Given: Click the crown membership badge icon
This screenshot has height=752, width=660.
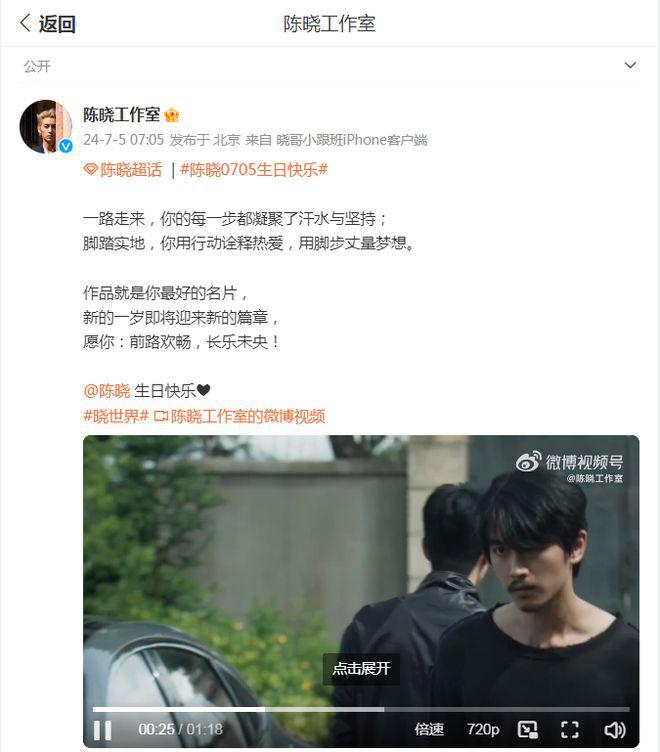Looking at the screenshot, I should click(x=171, y=115).
